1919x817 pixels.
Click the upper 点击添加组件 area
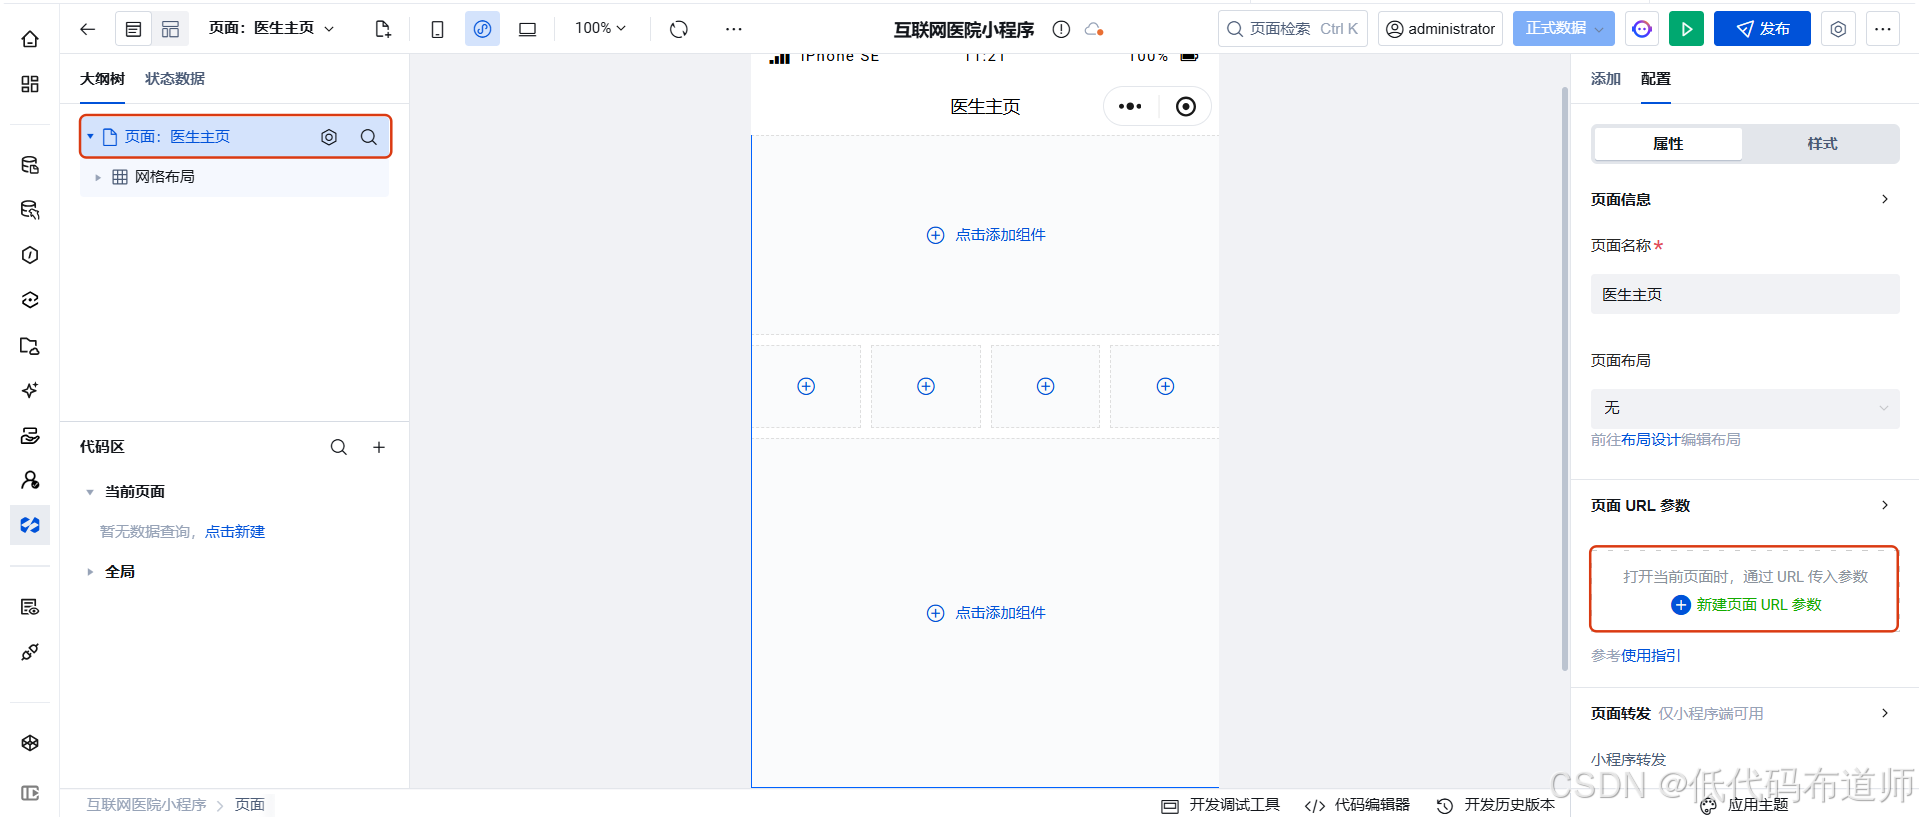tap(986, 235)
